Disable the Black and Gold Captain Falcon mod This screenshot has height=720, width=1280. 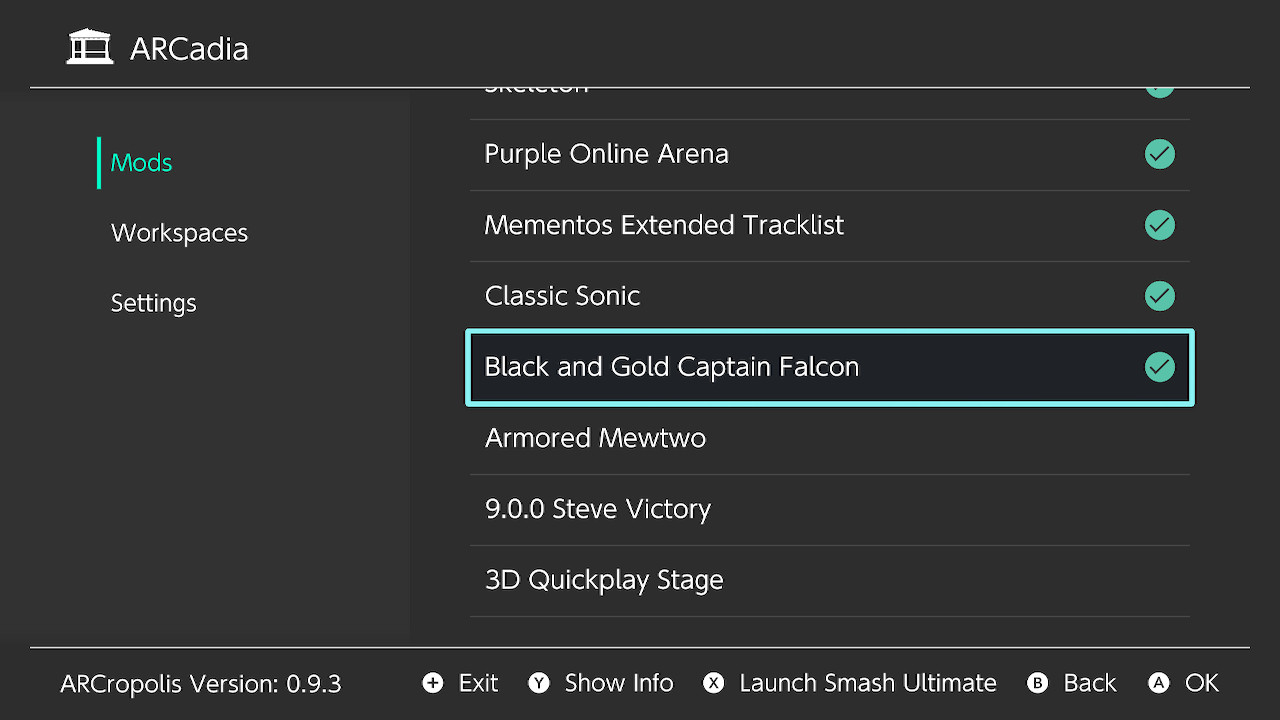click(x=829, y=367)
